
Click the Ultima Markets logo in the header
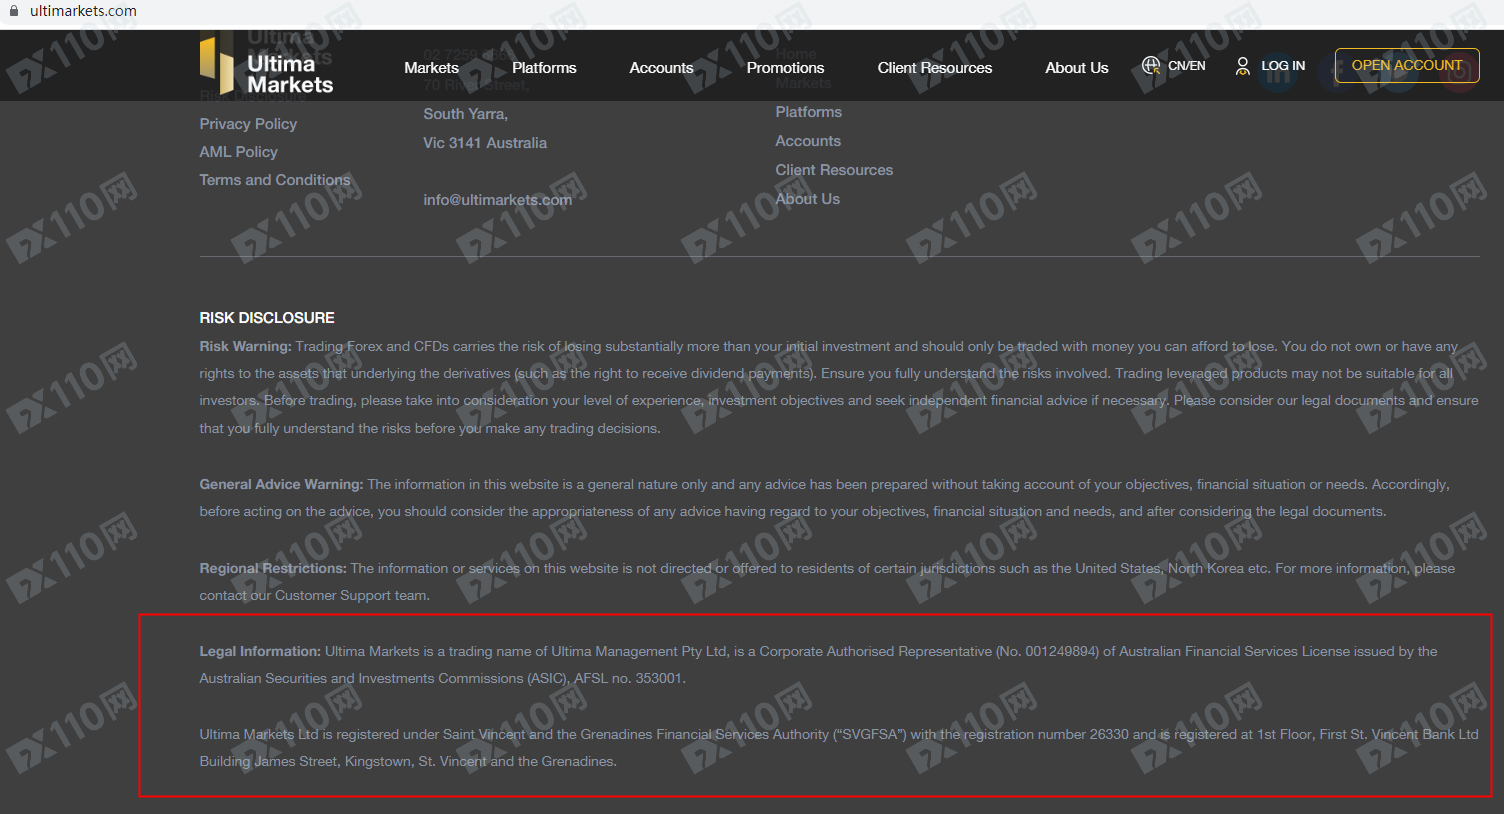point(266,68)
